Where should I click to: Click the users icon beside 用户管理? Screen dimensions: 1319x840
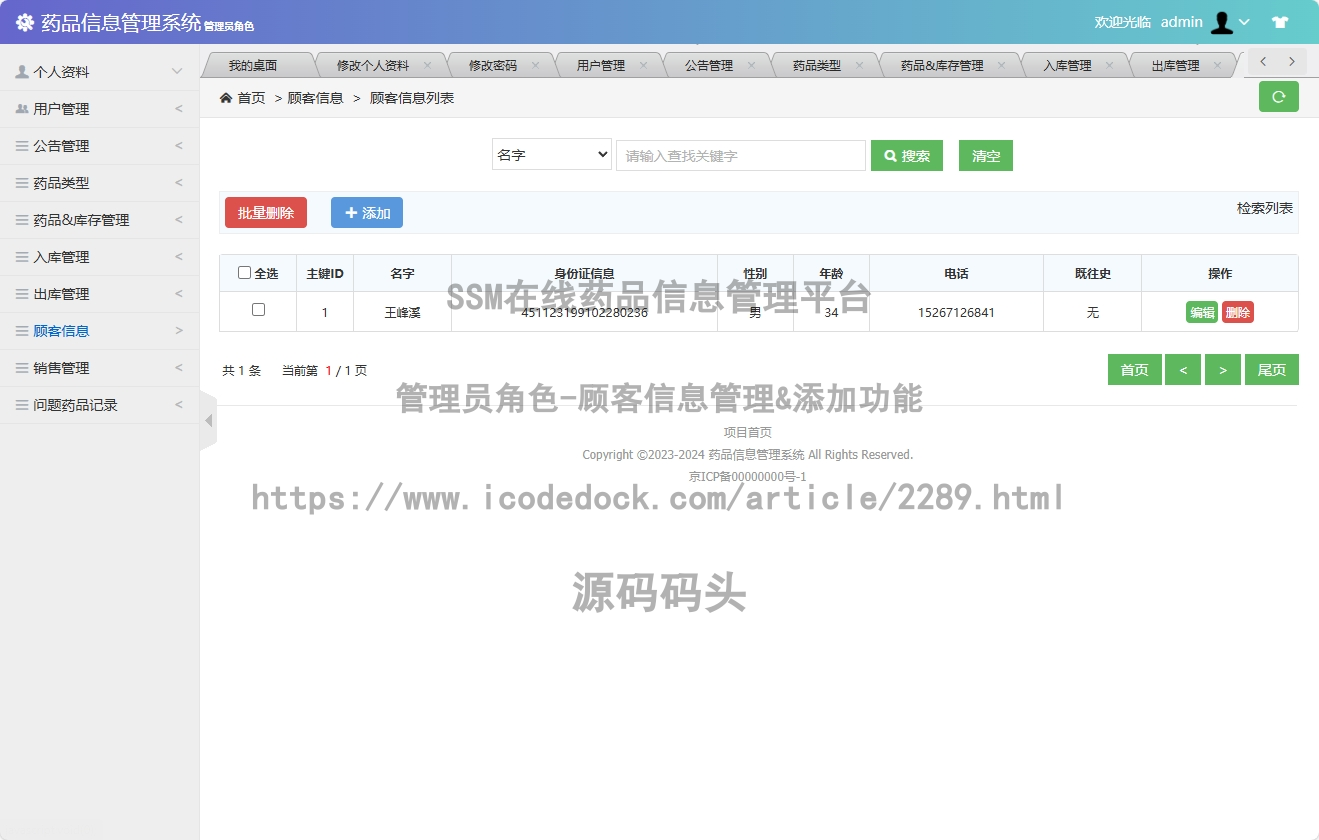tap(22, 109)
